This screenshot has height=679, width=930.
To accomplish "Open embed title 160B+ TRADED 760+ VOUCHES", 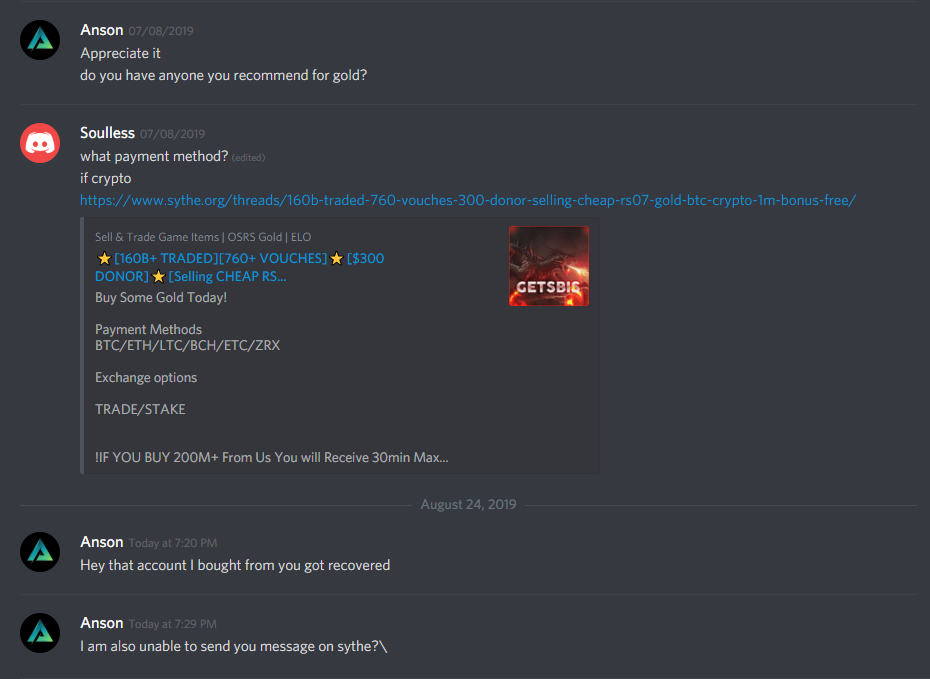I will tap(240, 267).
